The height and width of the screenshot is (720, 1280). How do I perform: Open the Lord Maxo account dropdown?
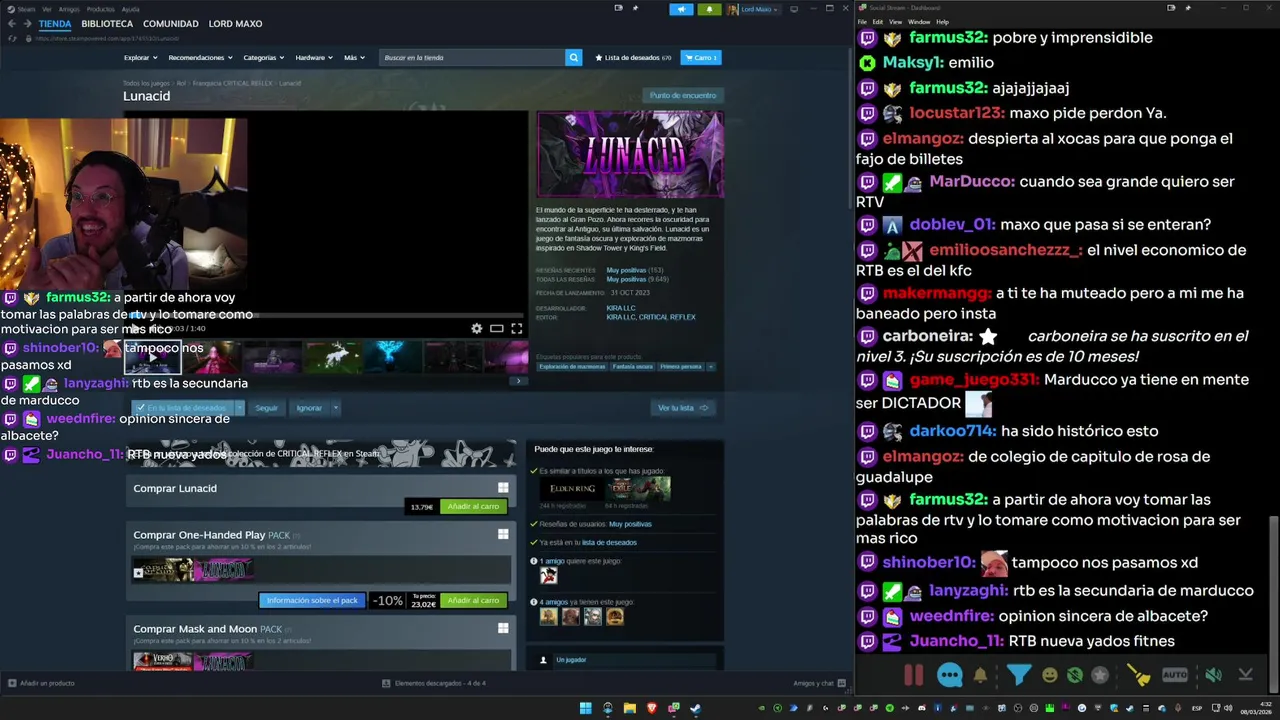[x=753, y=9]
